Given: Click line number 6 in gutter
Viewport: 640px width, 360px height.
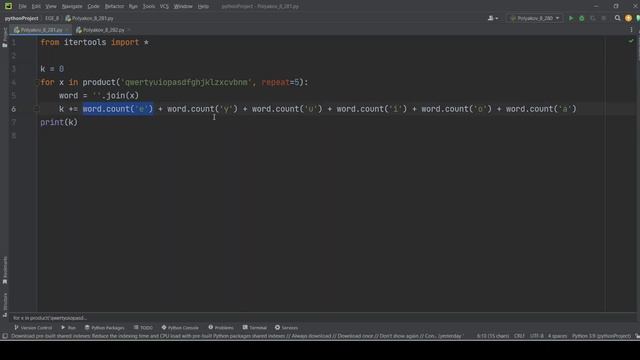Looking at the screenshot, I should coord(13,109).
